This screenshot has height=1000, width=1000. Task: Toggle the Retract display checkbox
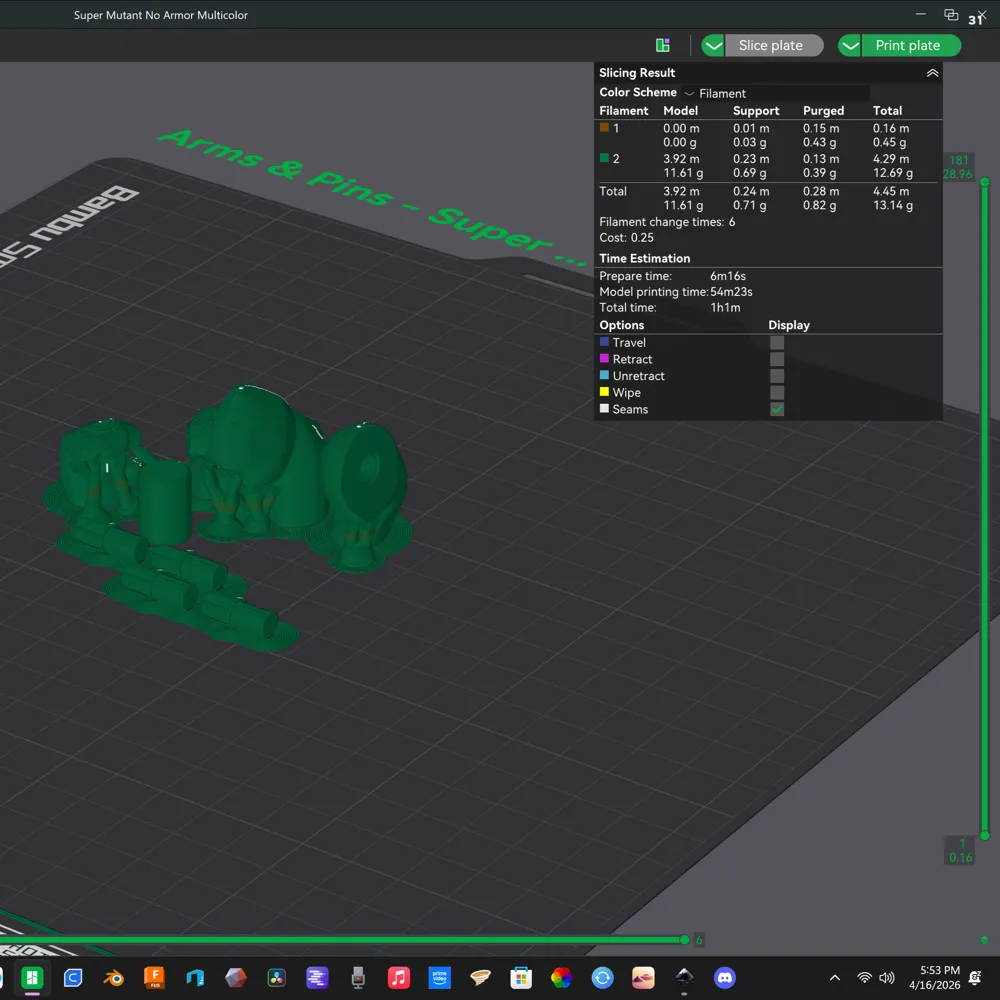coord(777,359)
